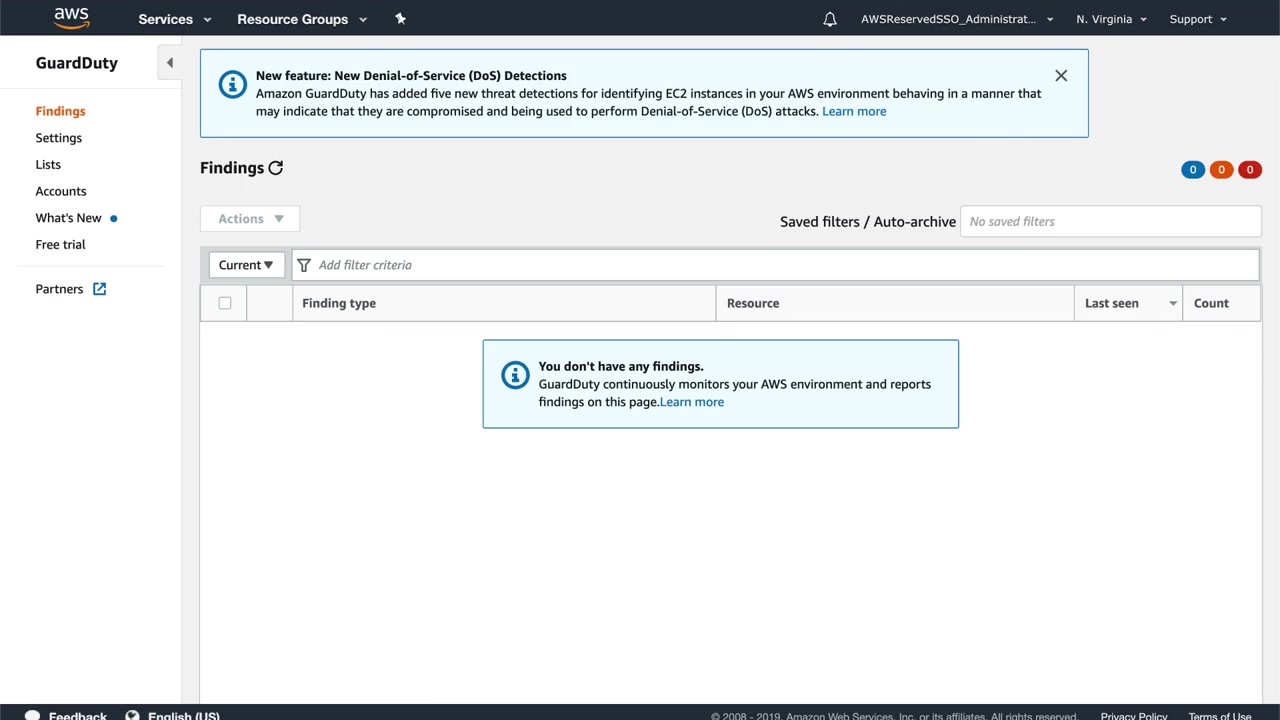1280x720 pixels.
Task: Click the saved filters input field
Action: 1110,221
